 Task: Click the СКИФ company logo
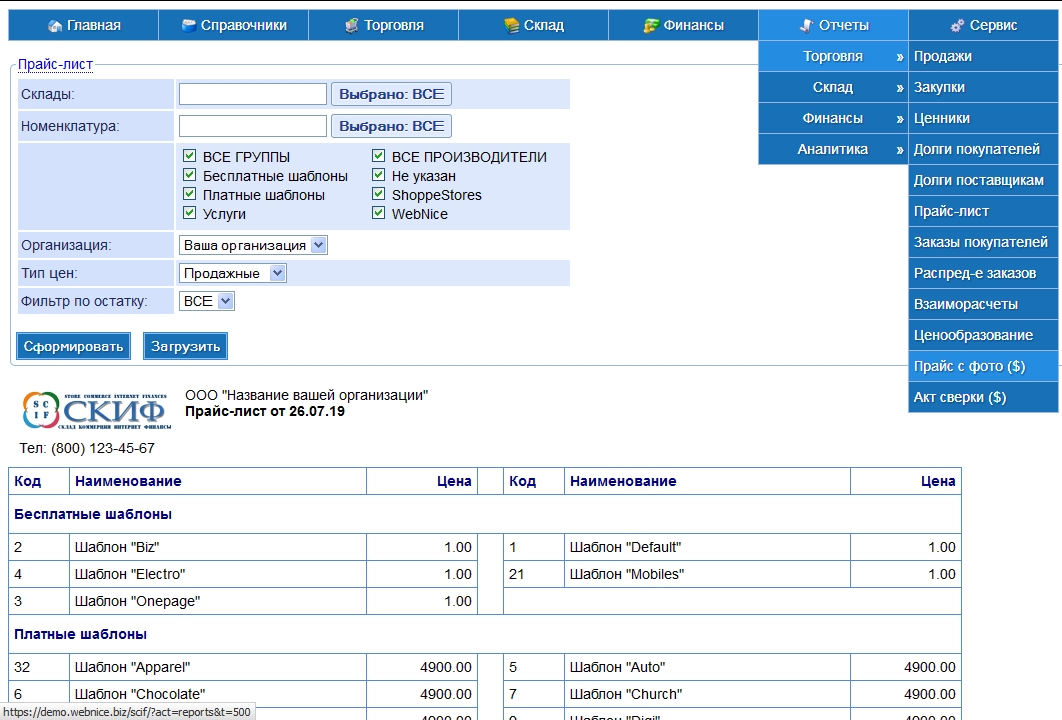point(95,411)
